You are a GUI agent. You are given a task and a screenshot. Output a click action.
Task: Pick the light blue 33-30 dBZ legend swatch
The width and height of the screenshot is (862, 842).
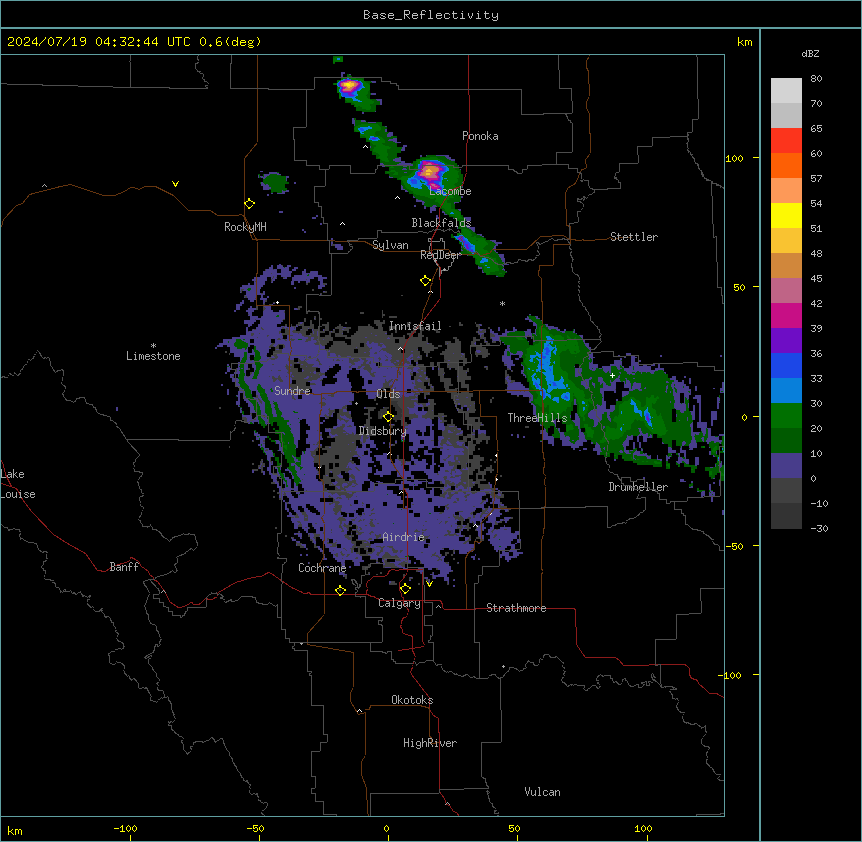(x=786, y=391)
